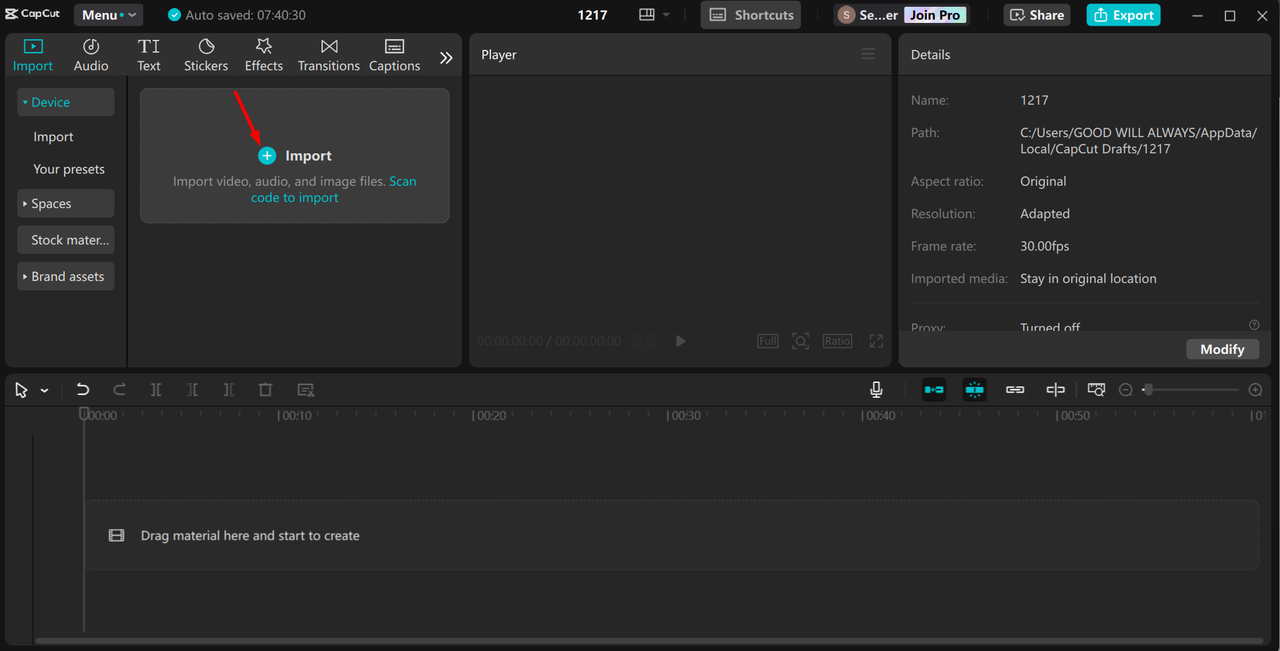Click the Modify button
Screen dimensions: 1280x651
pyautogui.click(x=1222, y=349)
